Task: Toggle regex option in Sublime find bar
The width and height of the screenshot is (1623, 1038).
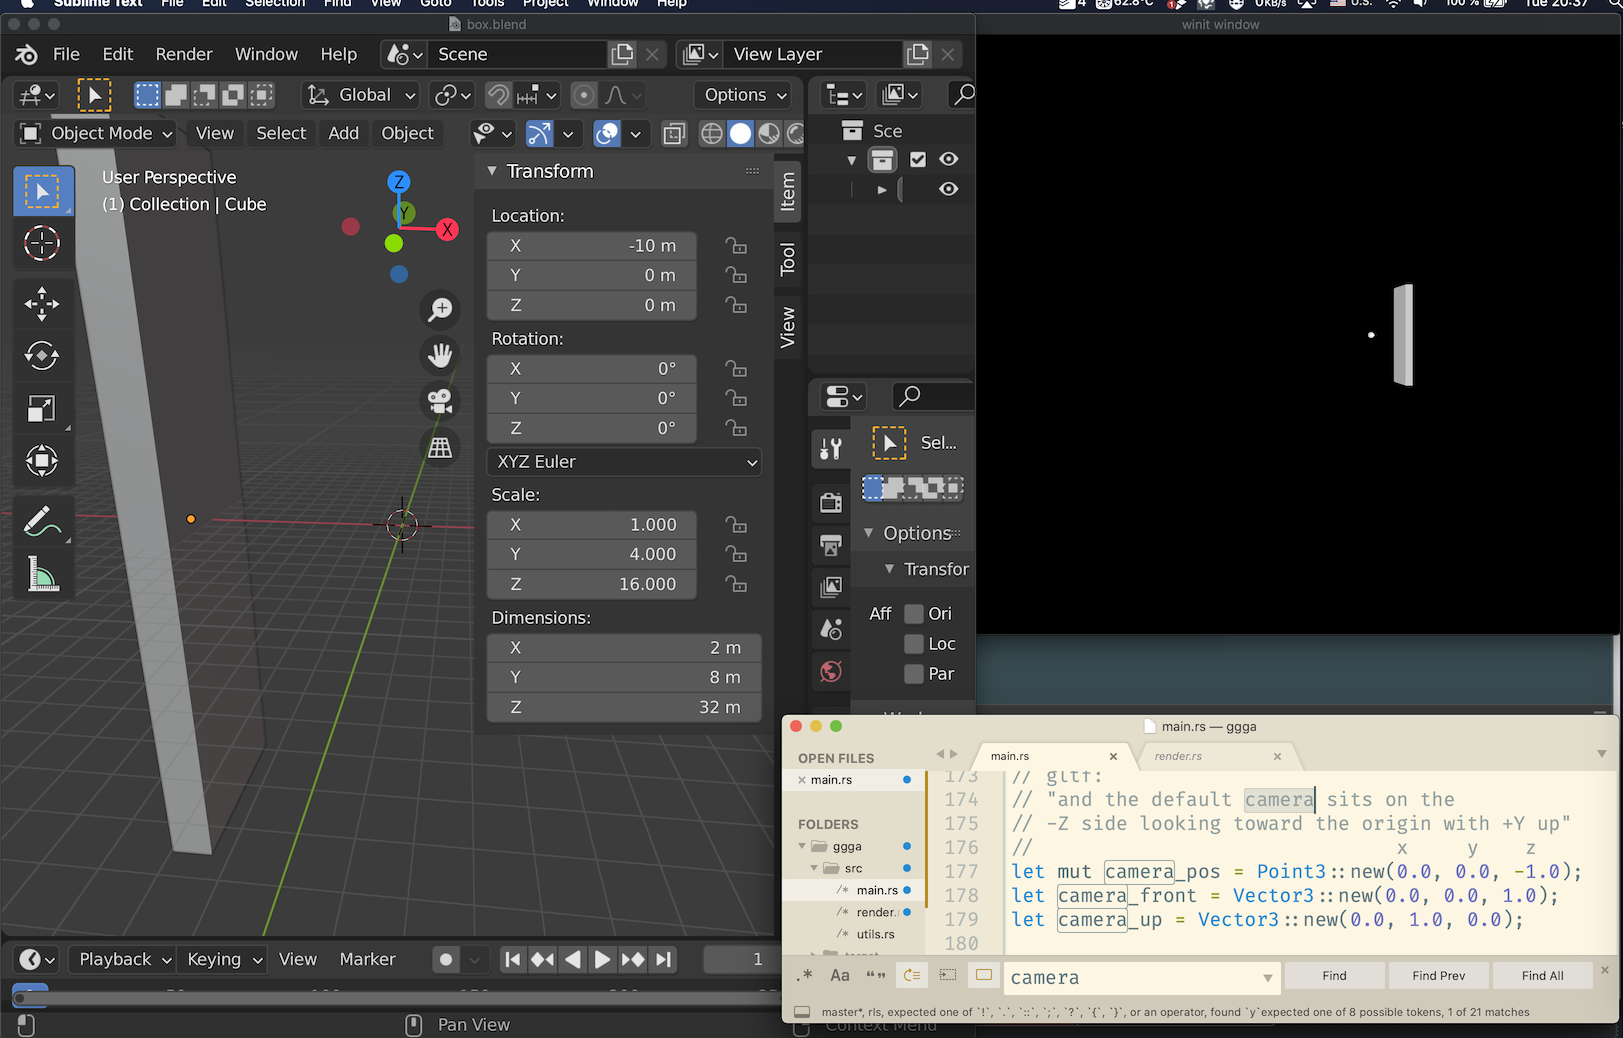Action: [805, 976]
